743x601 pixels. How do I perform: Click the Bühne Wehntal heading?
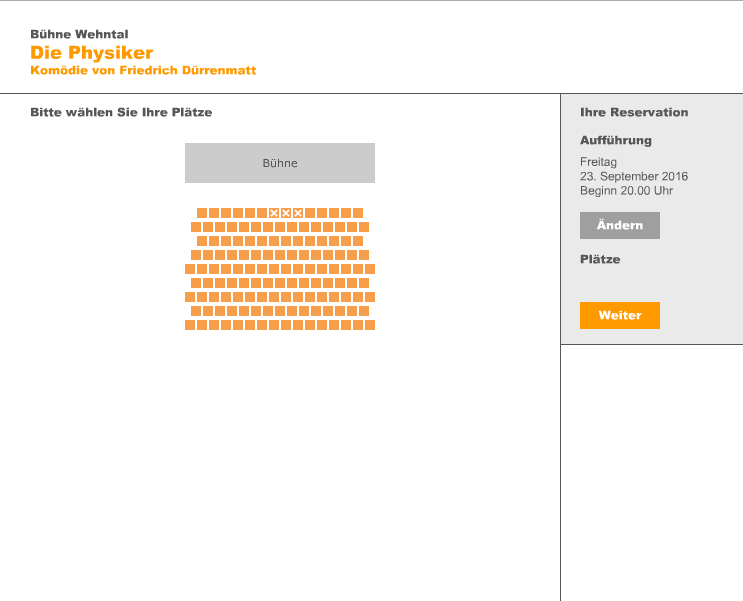pyautogui.click(x=79, y=34)
